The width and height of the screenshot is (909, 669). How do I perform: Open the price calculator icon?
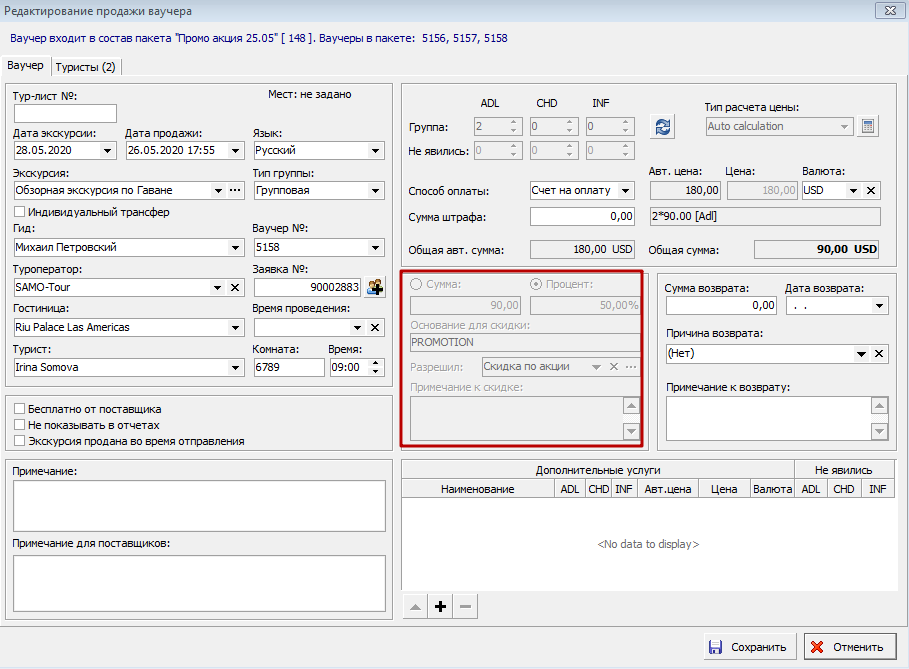[868, 126]
